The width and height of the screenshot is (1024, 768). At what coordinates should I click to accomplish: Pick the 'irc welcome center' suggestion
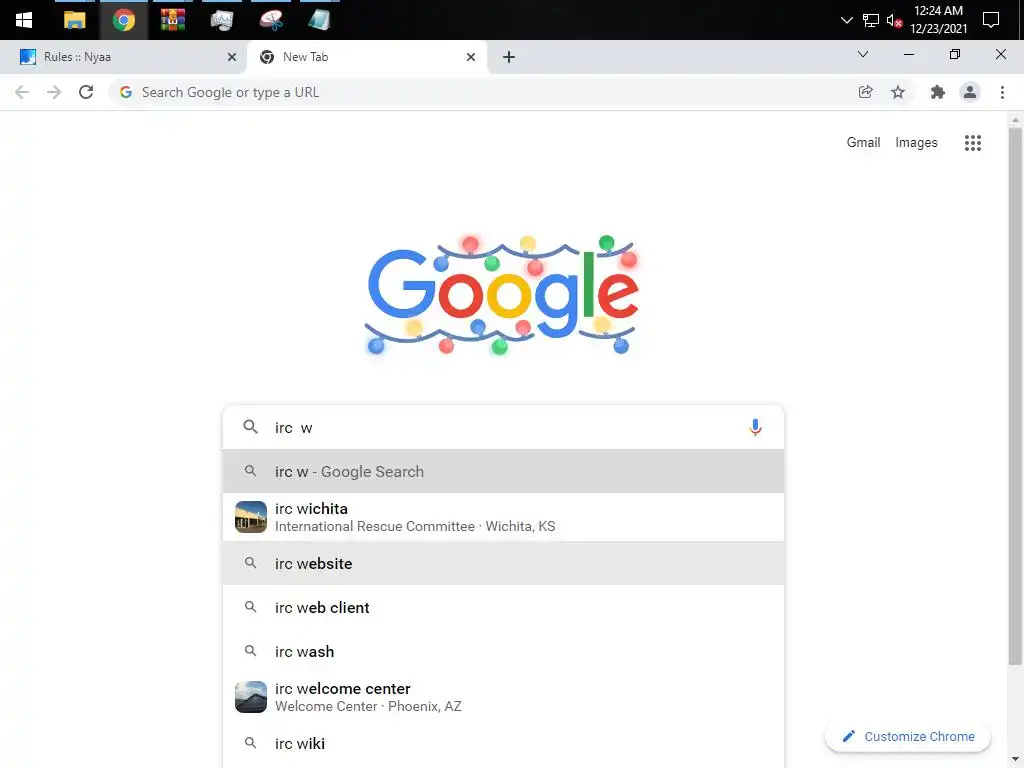pos(504,697)
